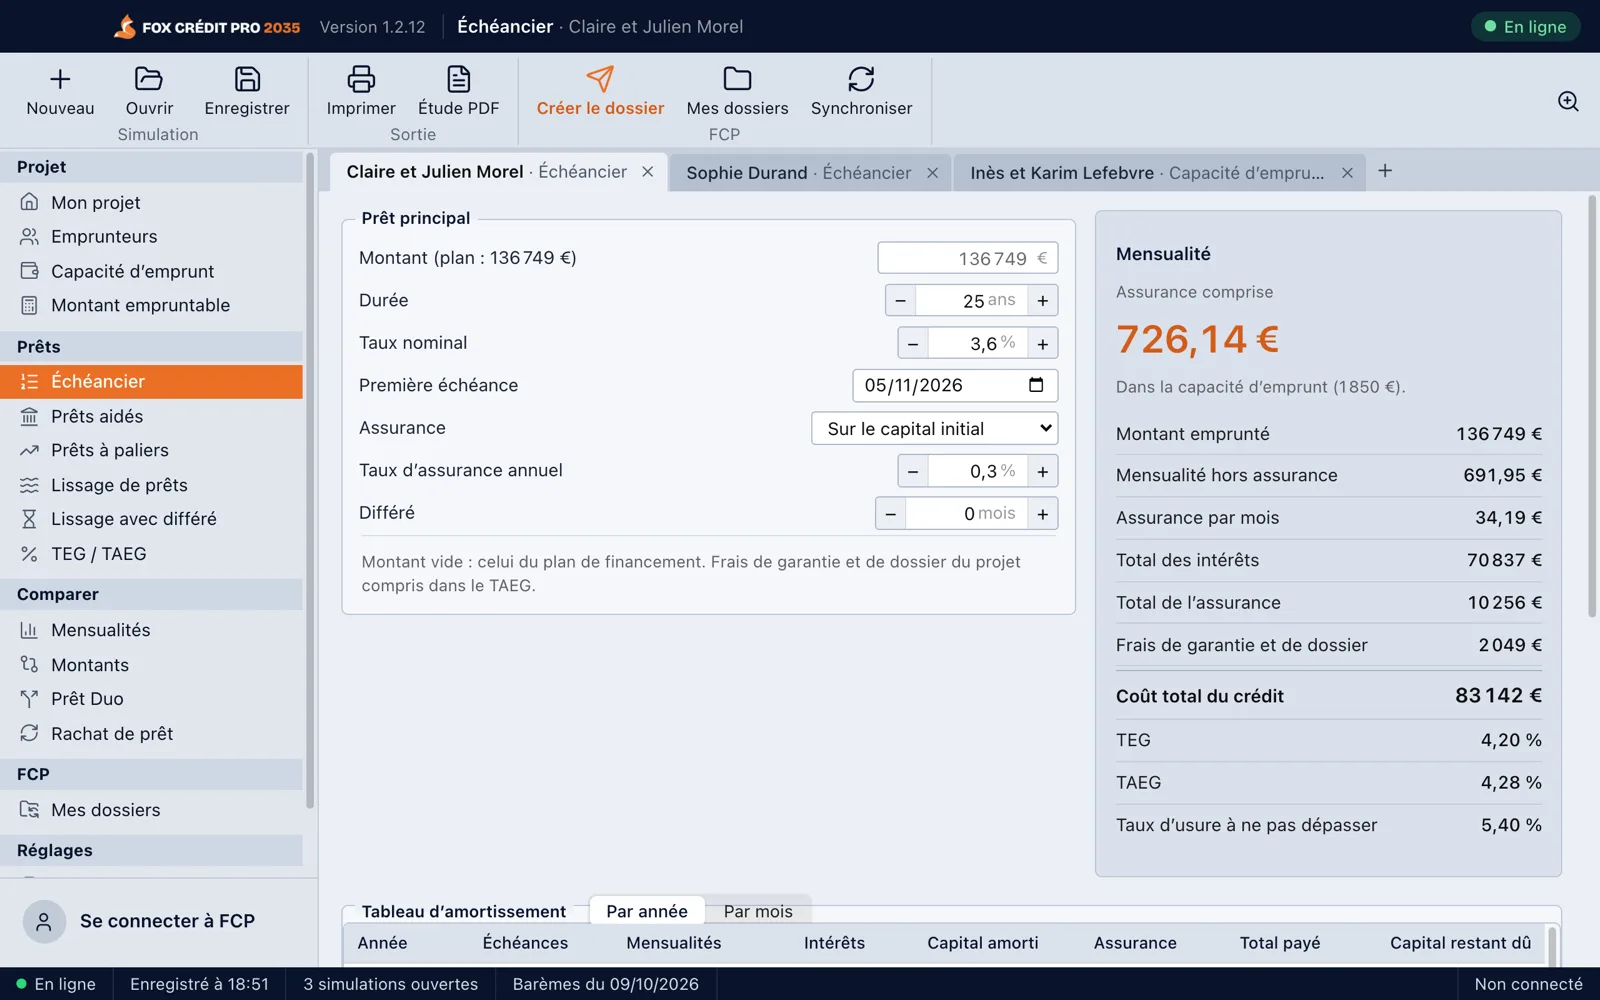This screenshot has width=1600, height=1000.
Task: Open Capacité d'emprunt page
Action: (152, 271)
